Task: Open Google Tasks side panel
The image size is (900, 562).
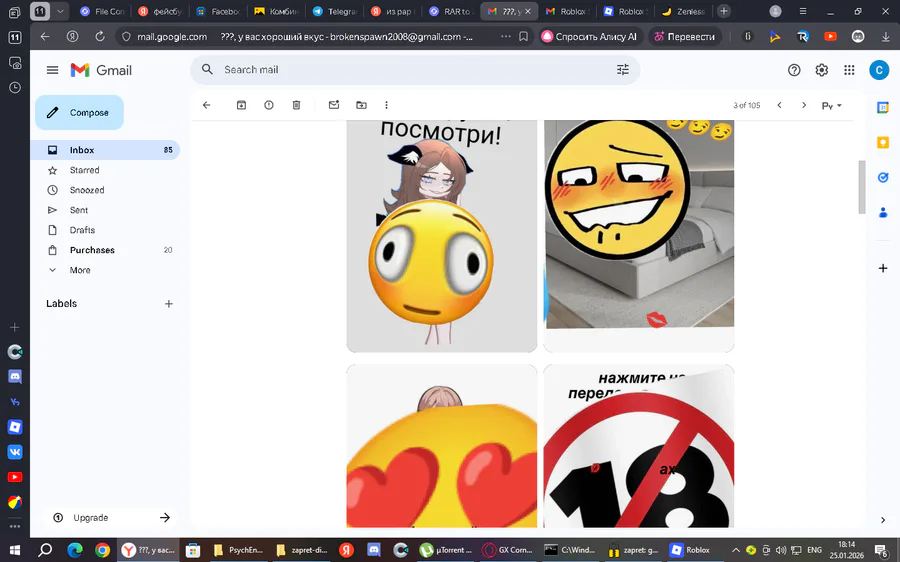Action: (x=883, y=177)
